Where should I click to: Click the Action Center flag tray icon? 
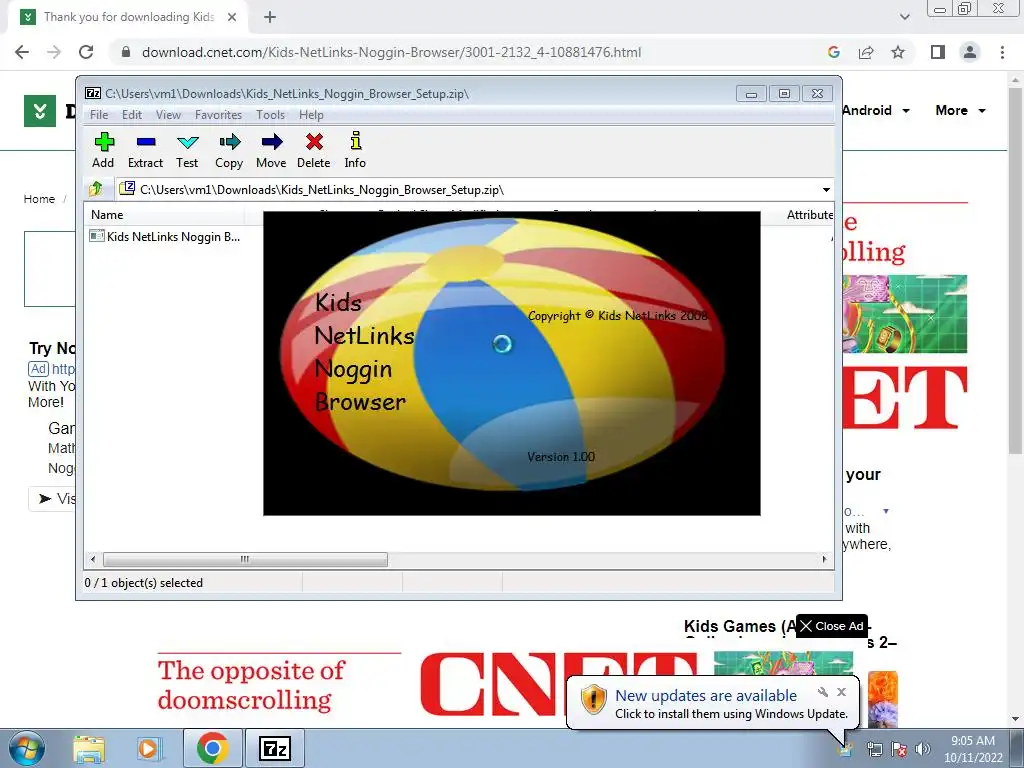tap(899, 749)
